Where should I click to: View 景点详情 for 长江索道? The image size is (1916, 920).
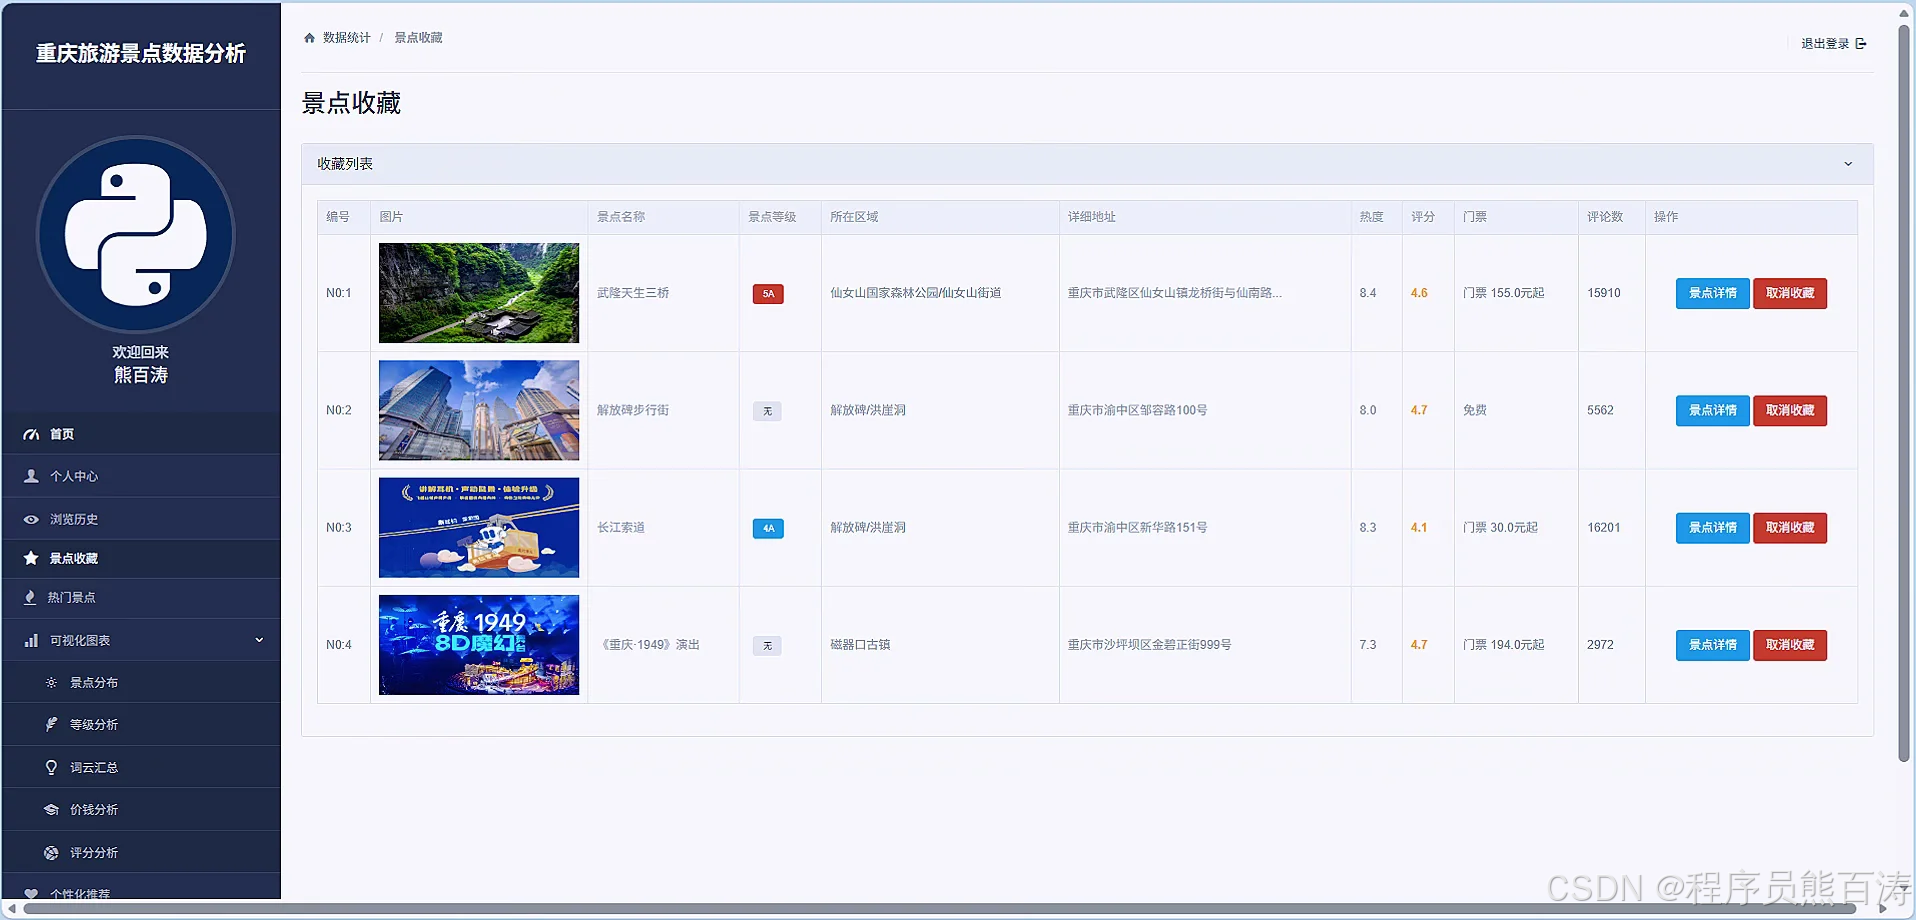(1712, 527)
